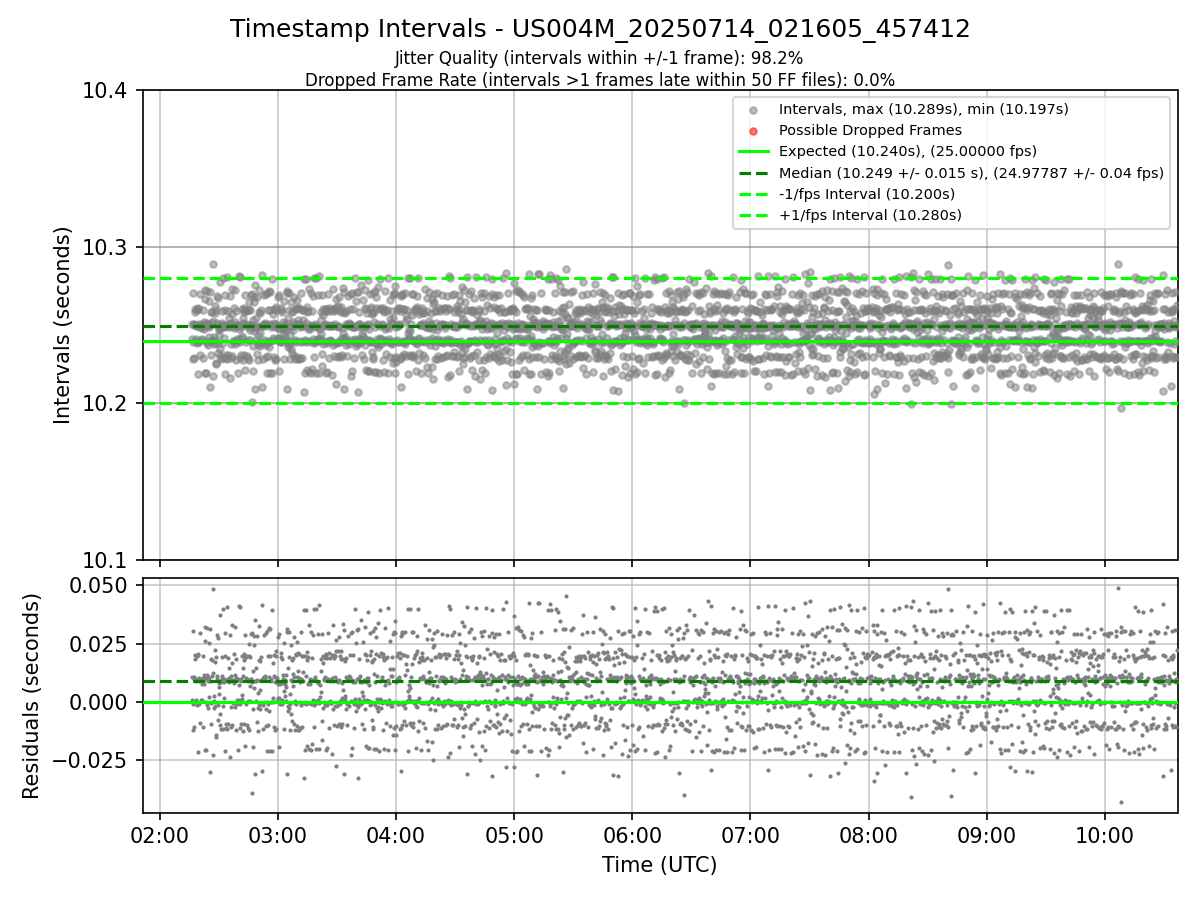Viewport: 1200px width, 900px height.
Task: Select the Dropped Frame Rate 0.0% subtitle line
Action: tap(600, 79)
